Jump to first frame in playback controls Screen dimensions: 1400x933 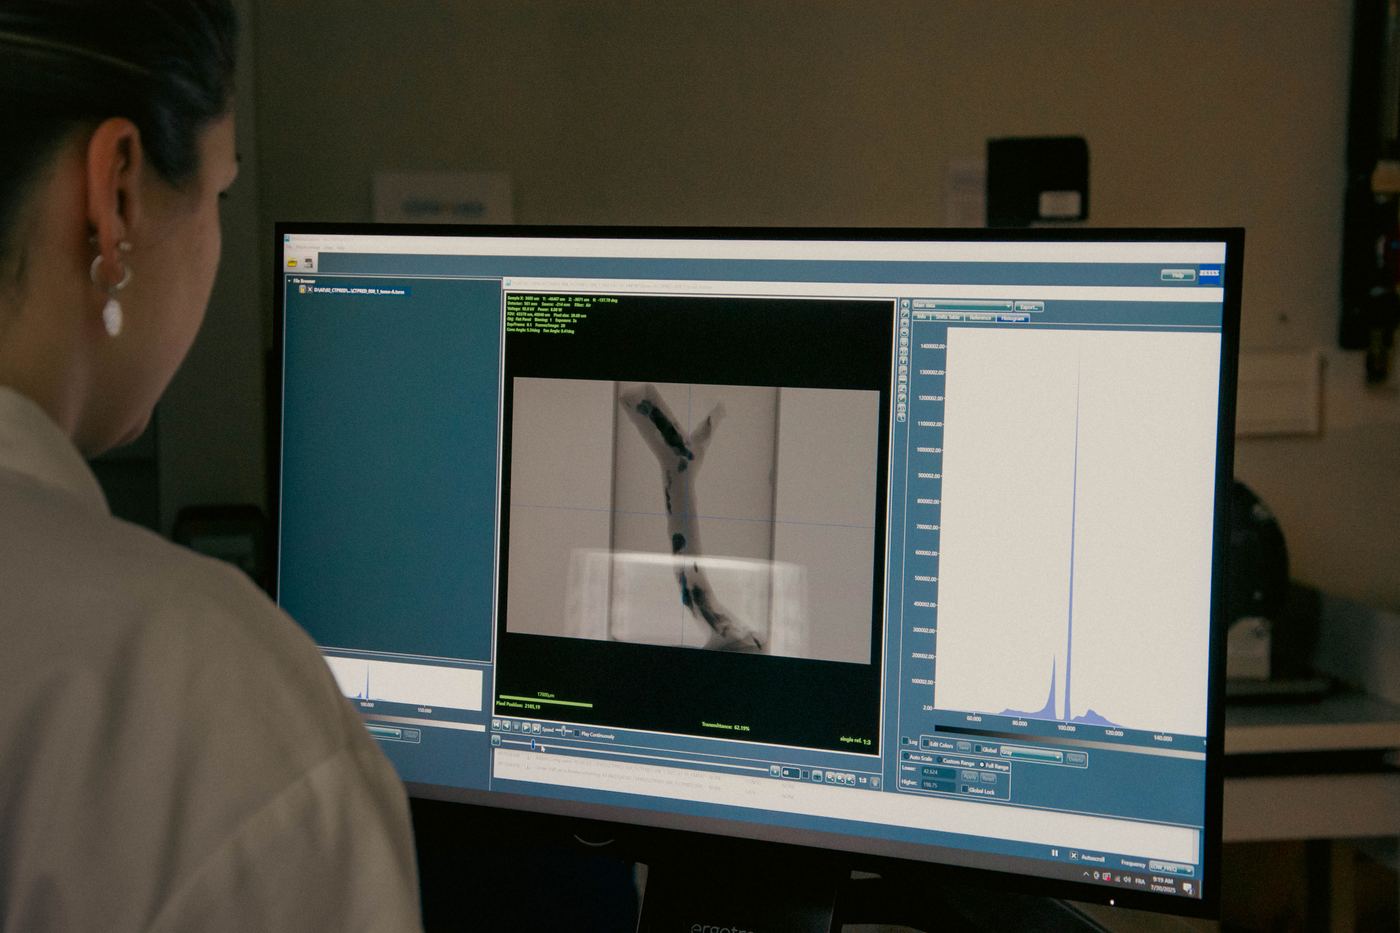[x=496, y=724]
